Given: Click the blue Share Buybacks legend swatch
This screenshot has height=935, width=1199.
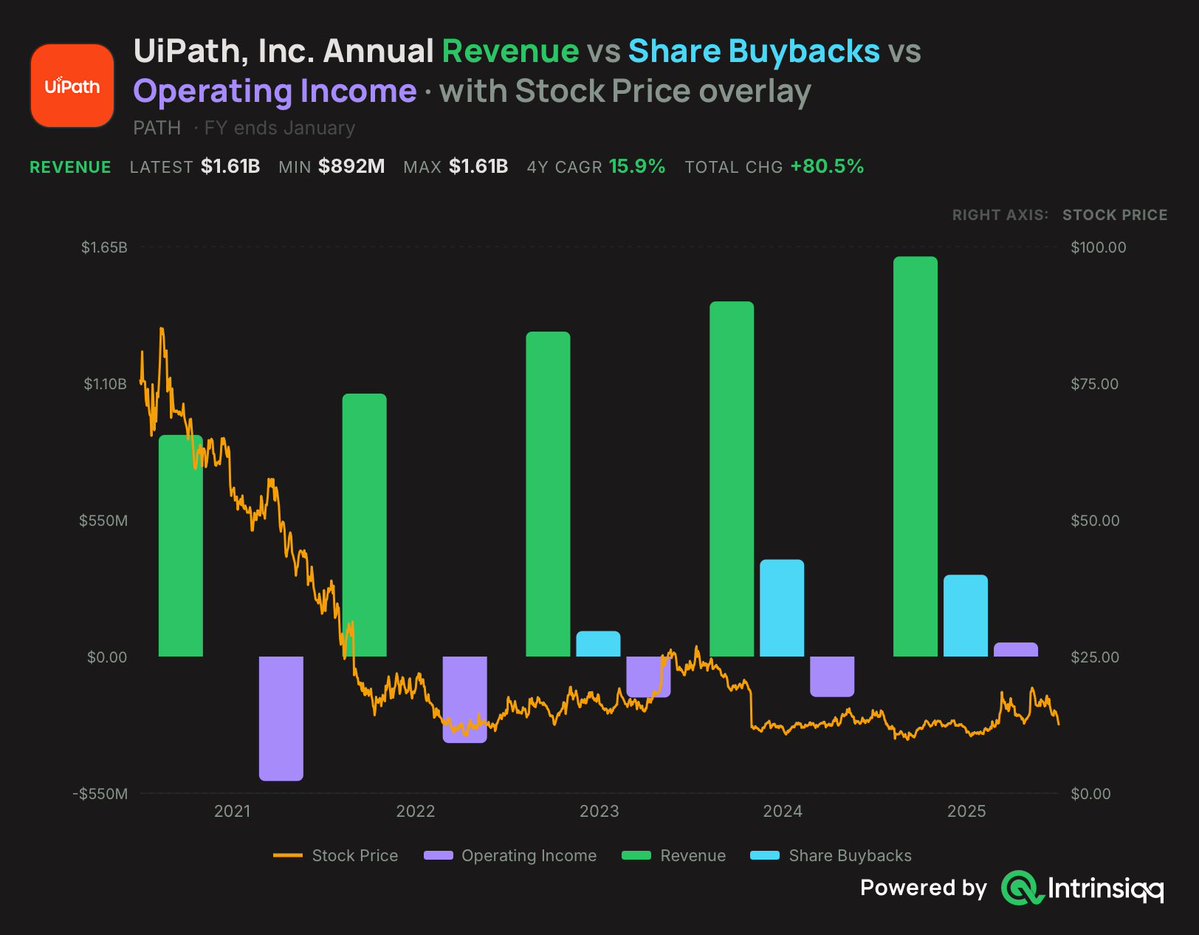Looking at the screenshot, I should pyautogui.click(x=765, y=855).
